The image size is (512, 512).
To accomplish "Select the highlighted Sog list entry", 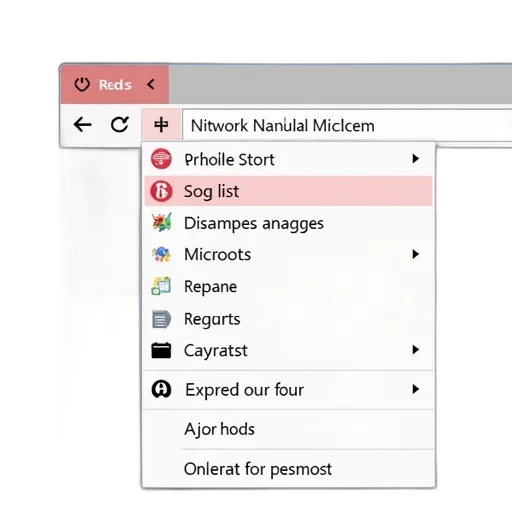I will tap(289, 191).
